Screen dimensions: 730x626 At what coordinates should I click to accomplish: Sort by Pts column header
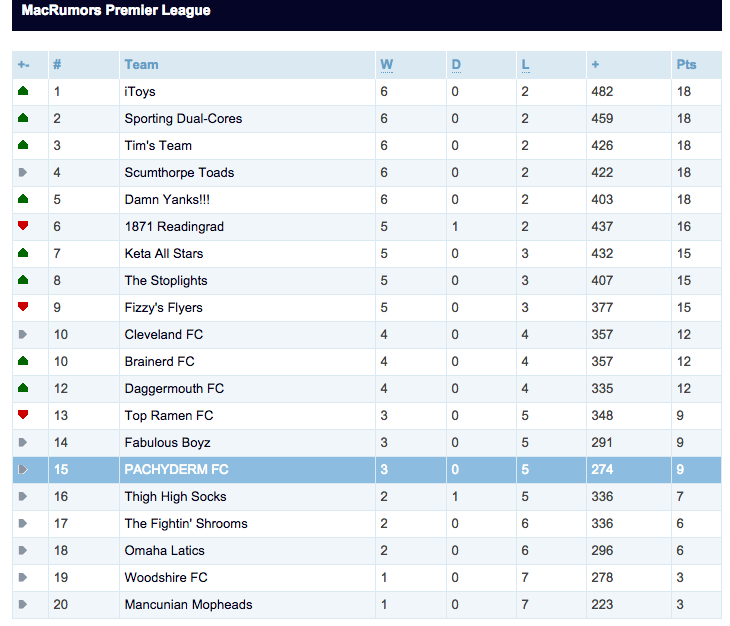(686, 64)
